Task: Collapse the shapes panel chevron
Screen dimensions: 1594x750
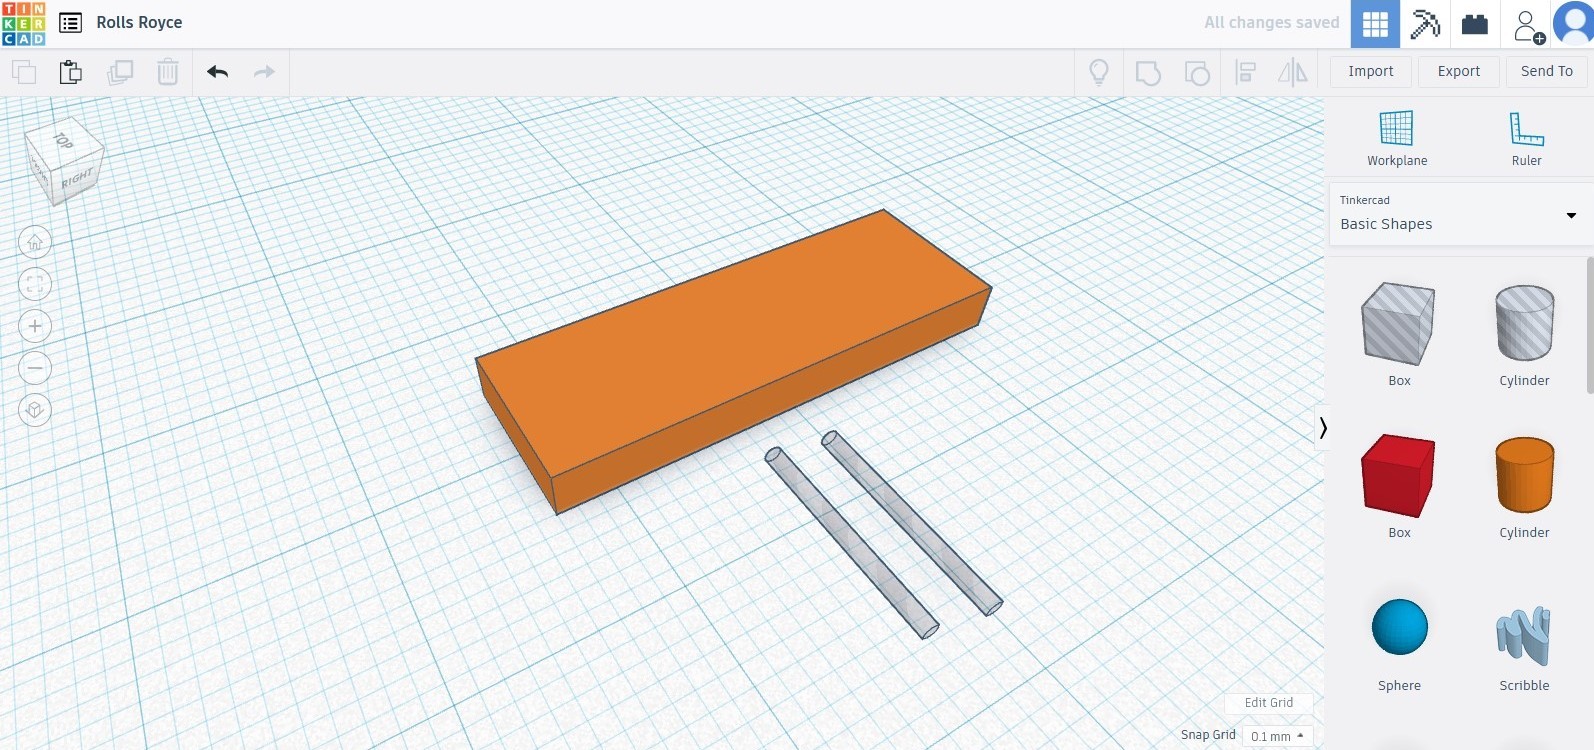Action: pyautogui.click(x=1322, y=428)
